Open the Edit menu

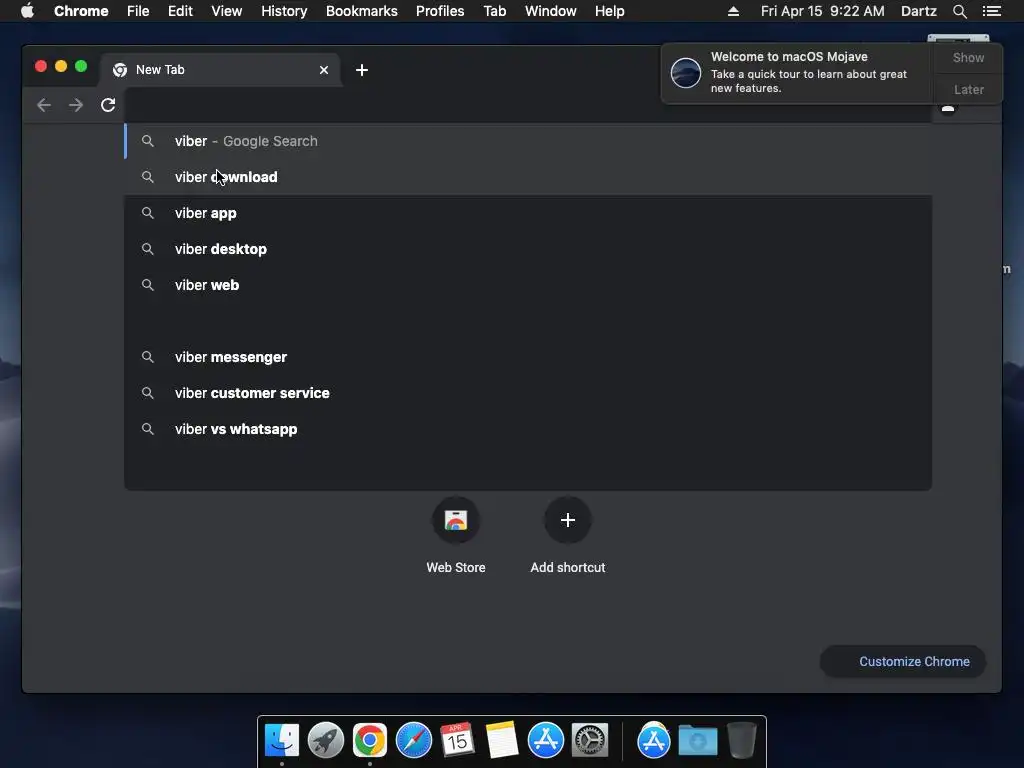[x=180, y=11]
